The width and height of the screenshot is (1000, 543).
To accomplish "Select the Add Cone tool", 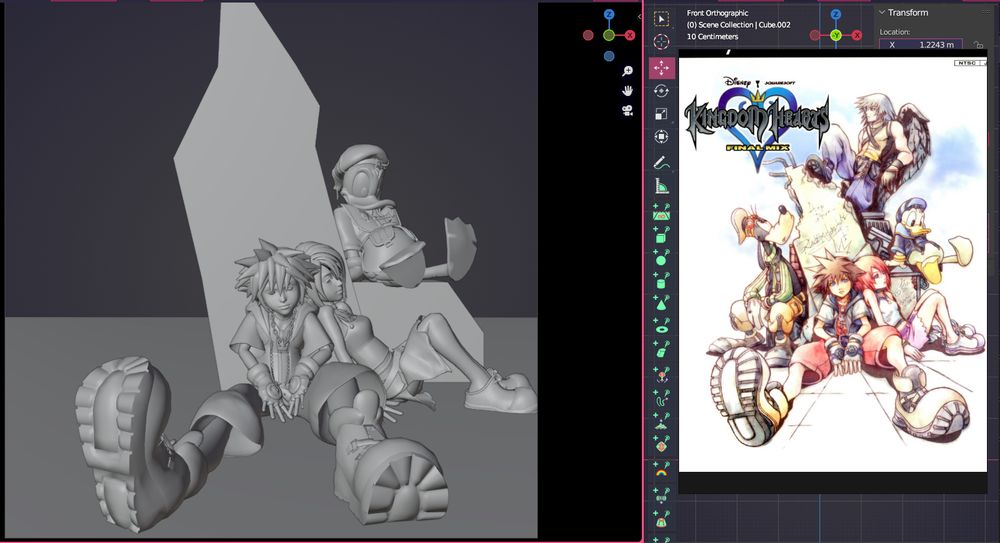I will tap(661, 303).
